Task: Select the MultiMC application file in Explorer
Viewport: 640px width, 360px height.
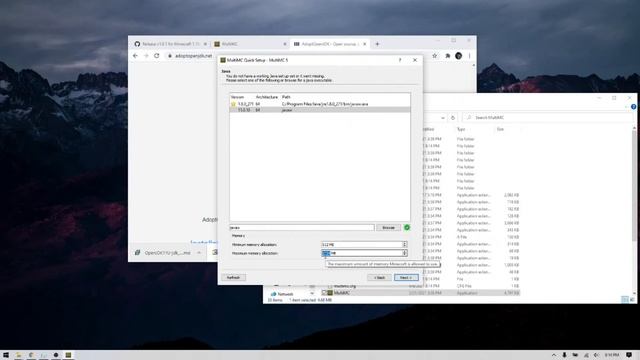Action: tap(422, 293)
